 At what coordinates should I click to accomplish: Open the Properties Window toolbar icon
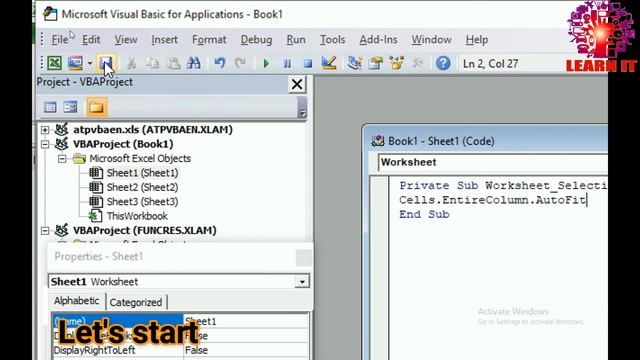(375, 63)
